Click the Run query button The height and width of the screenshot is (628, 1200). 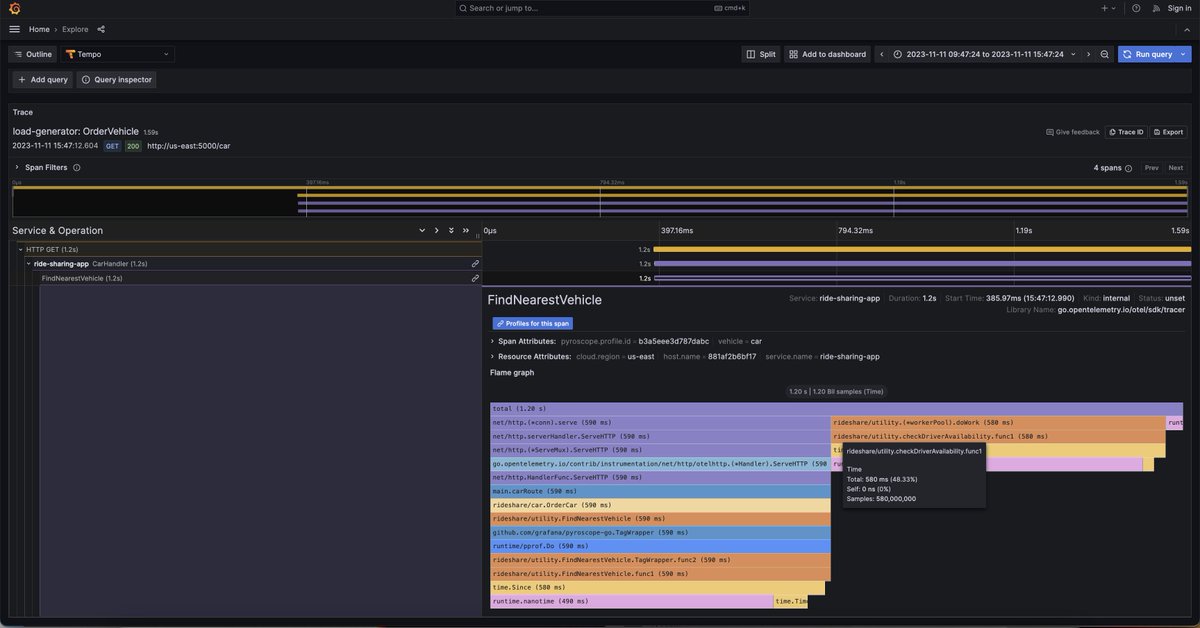click(x=1147, y=54)
